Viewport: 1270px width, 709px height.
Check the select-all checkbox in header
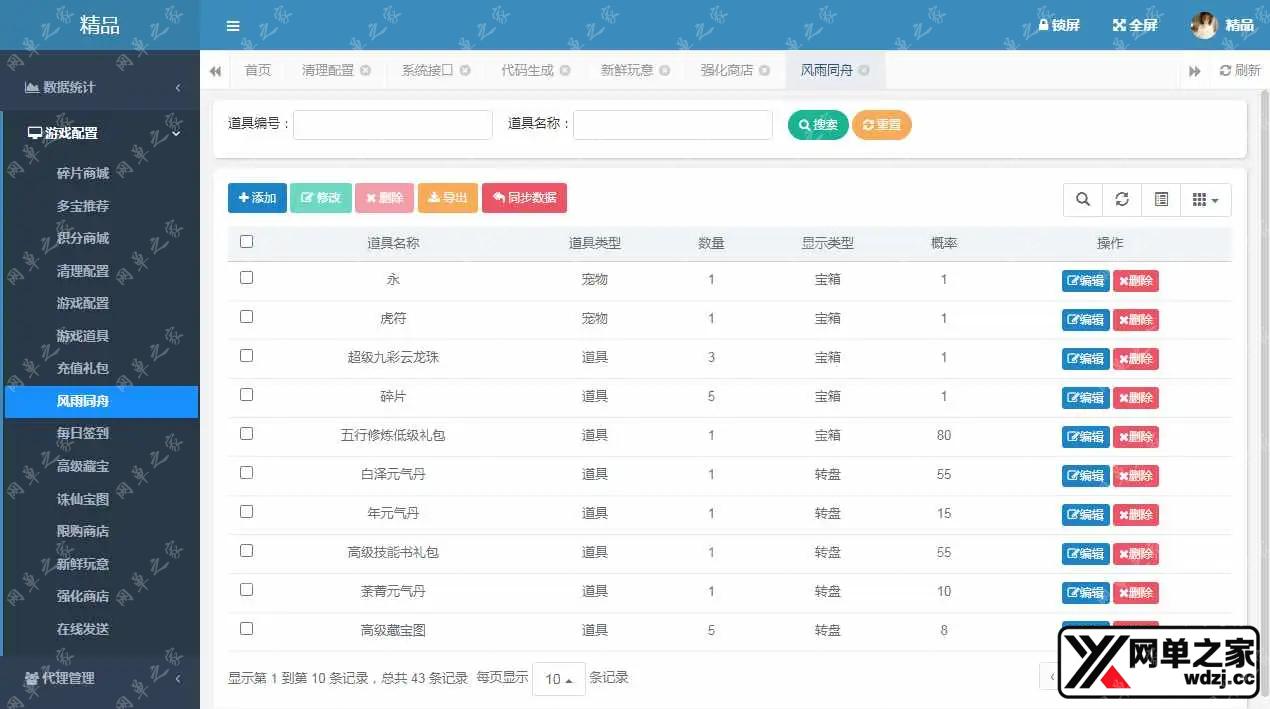coord(247,241)
